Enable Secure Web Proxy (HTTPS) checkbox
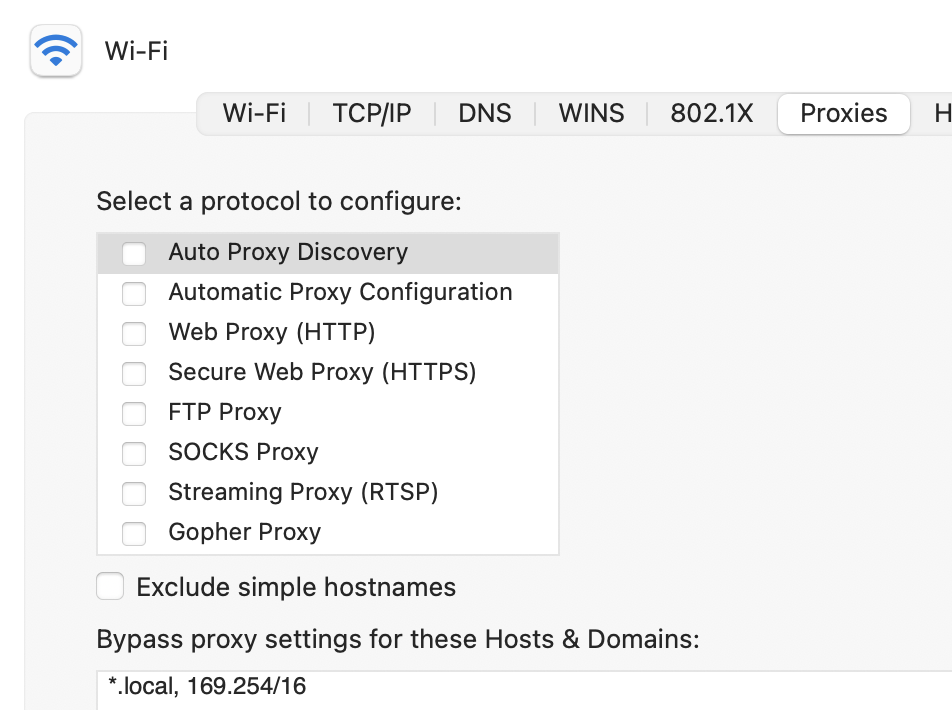 click(134, 374)
